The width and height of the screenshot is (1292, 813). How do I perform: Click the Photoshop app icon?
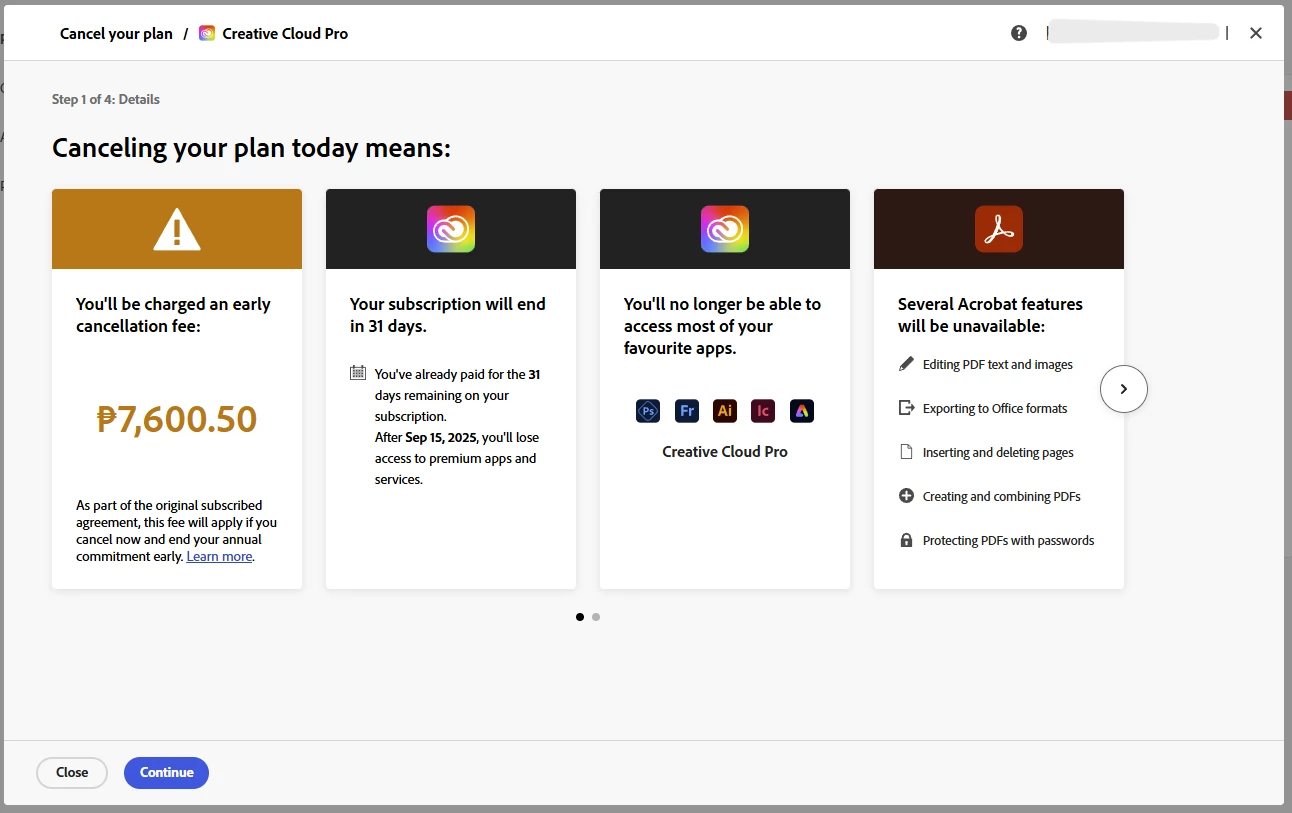(648, 411)
